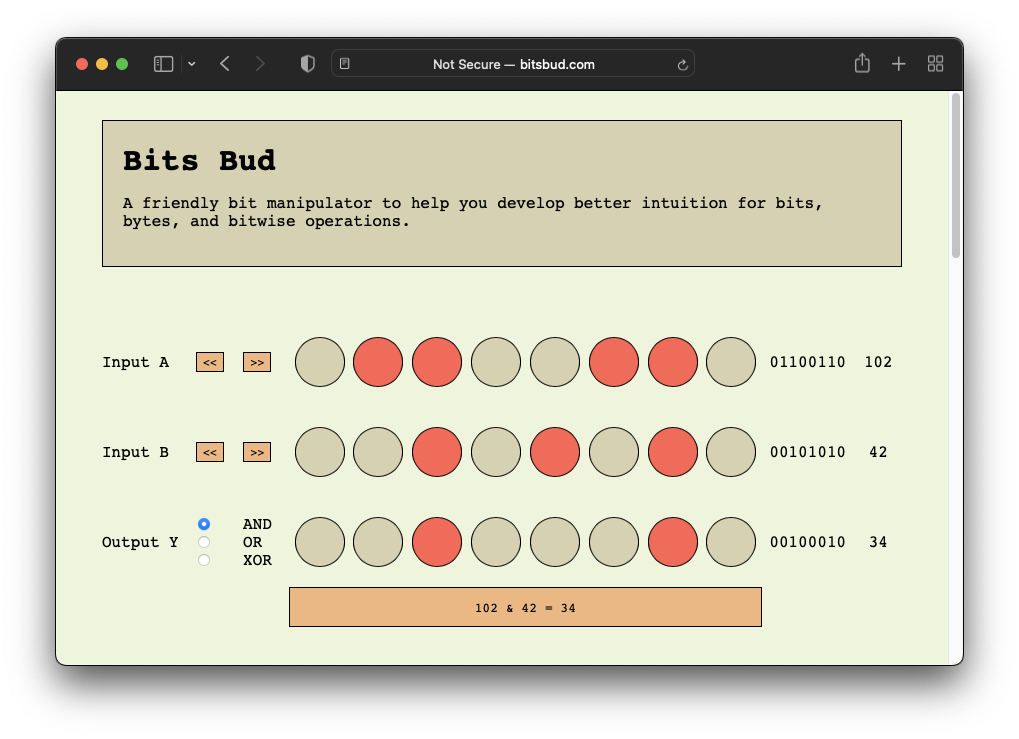This screenshot has width=1019, height=739.
Task: Toggle Input A fifth circle from left
Action: pyautogui.click(x=555, y=362)
